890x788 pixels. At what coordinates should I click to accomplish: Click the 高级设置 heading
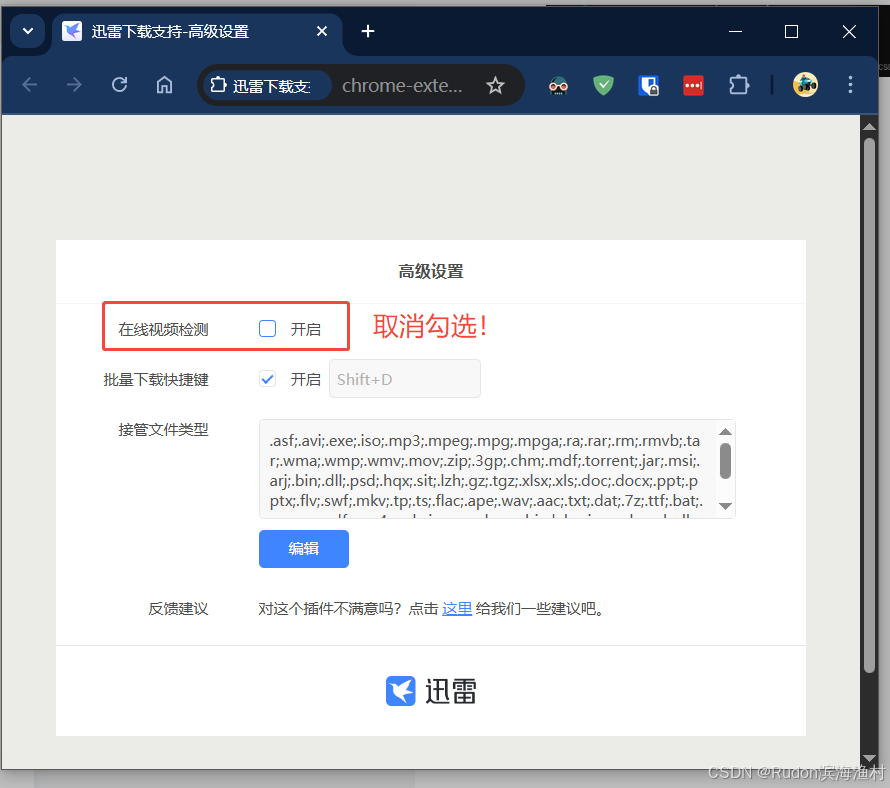coord(431,271)
